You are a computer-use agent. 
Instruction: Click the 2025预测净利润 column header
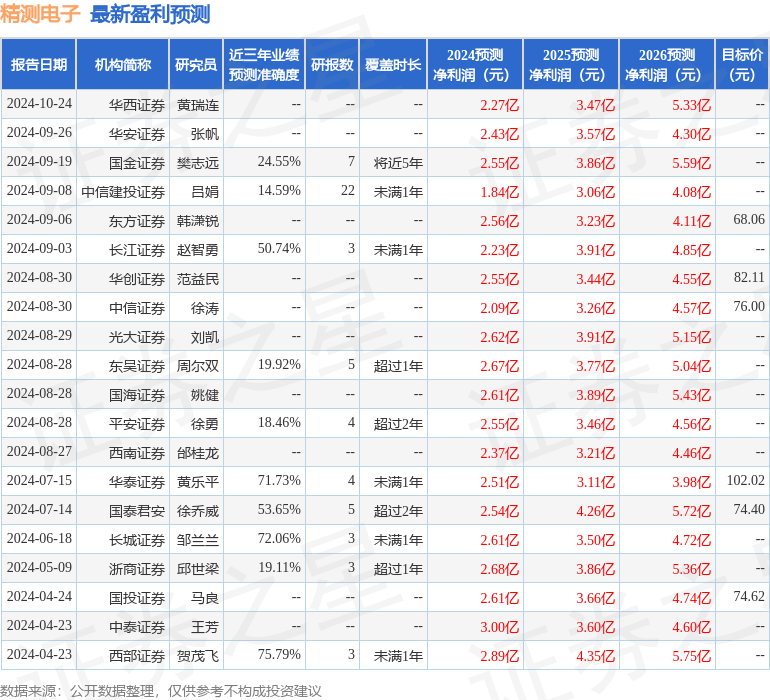[571, 64]
